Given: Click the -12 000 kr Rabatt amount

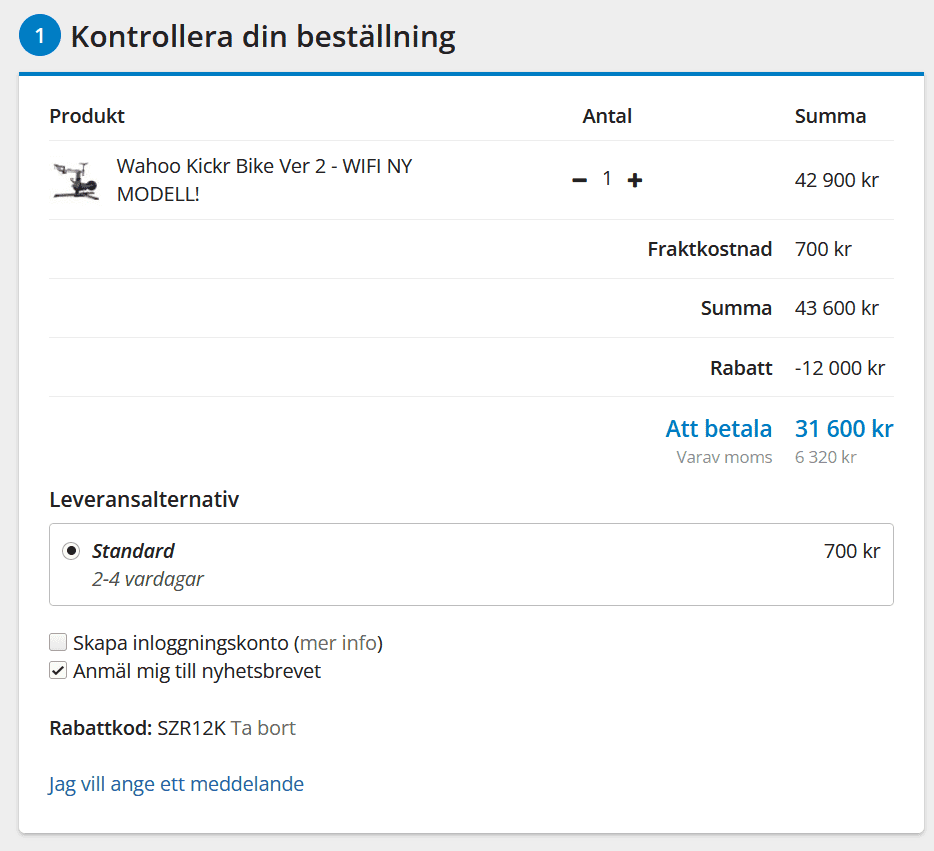Looking at the screenshot, I should pyautogui.click(x=839, y=368).
